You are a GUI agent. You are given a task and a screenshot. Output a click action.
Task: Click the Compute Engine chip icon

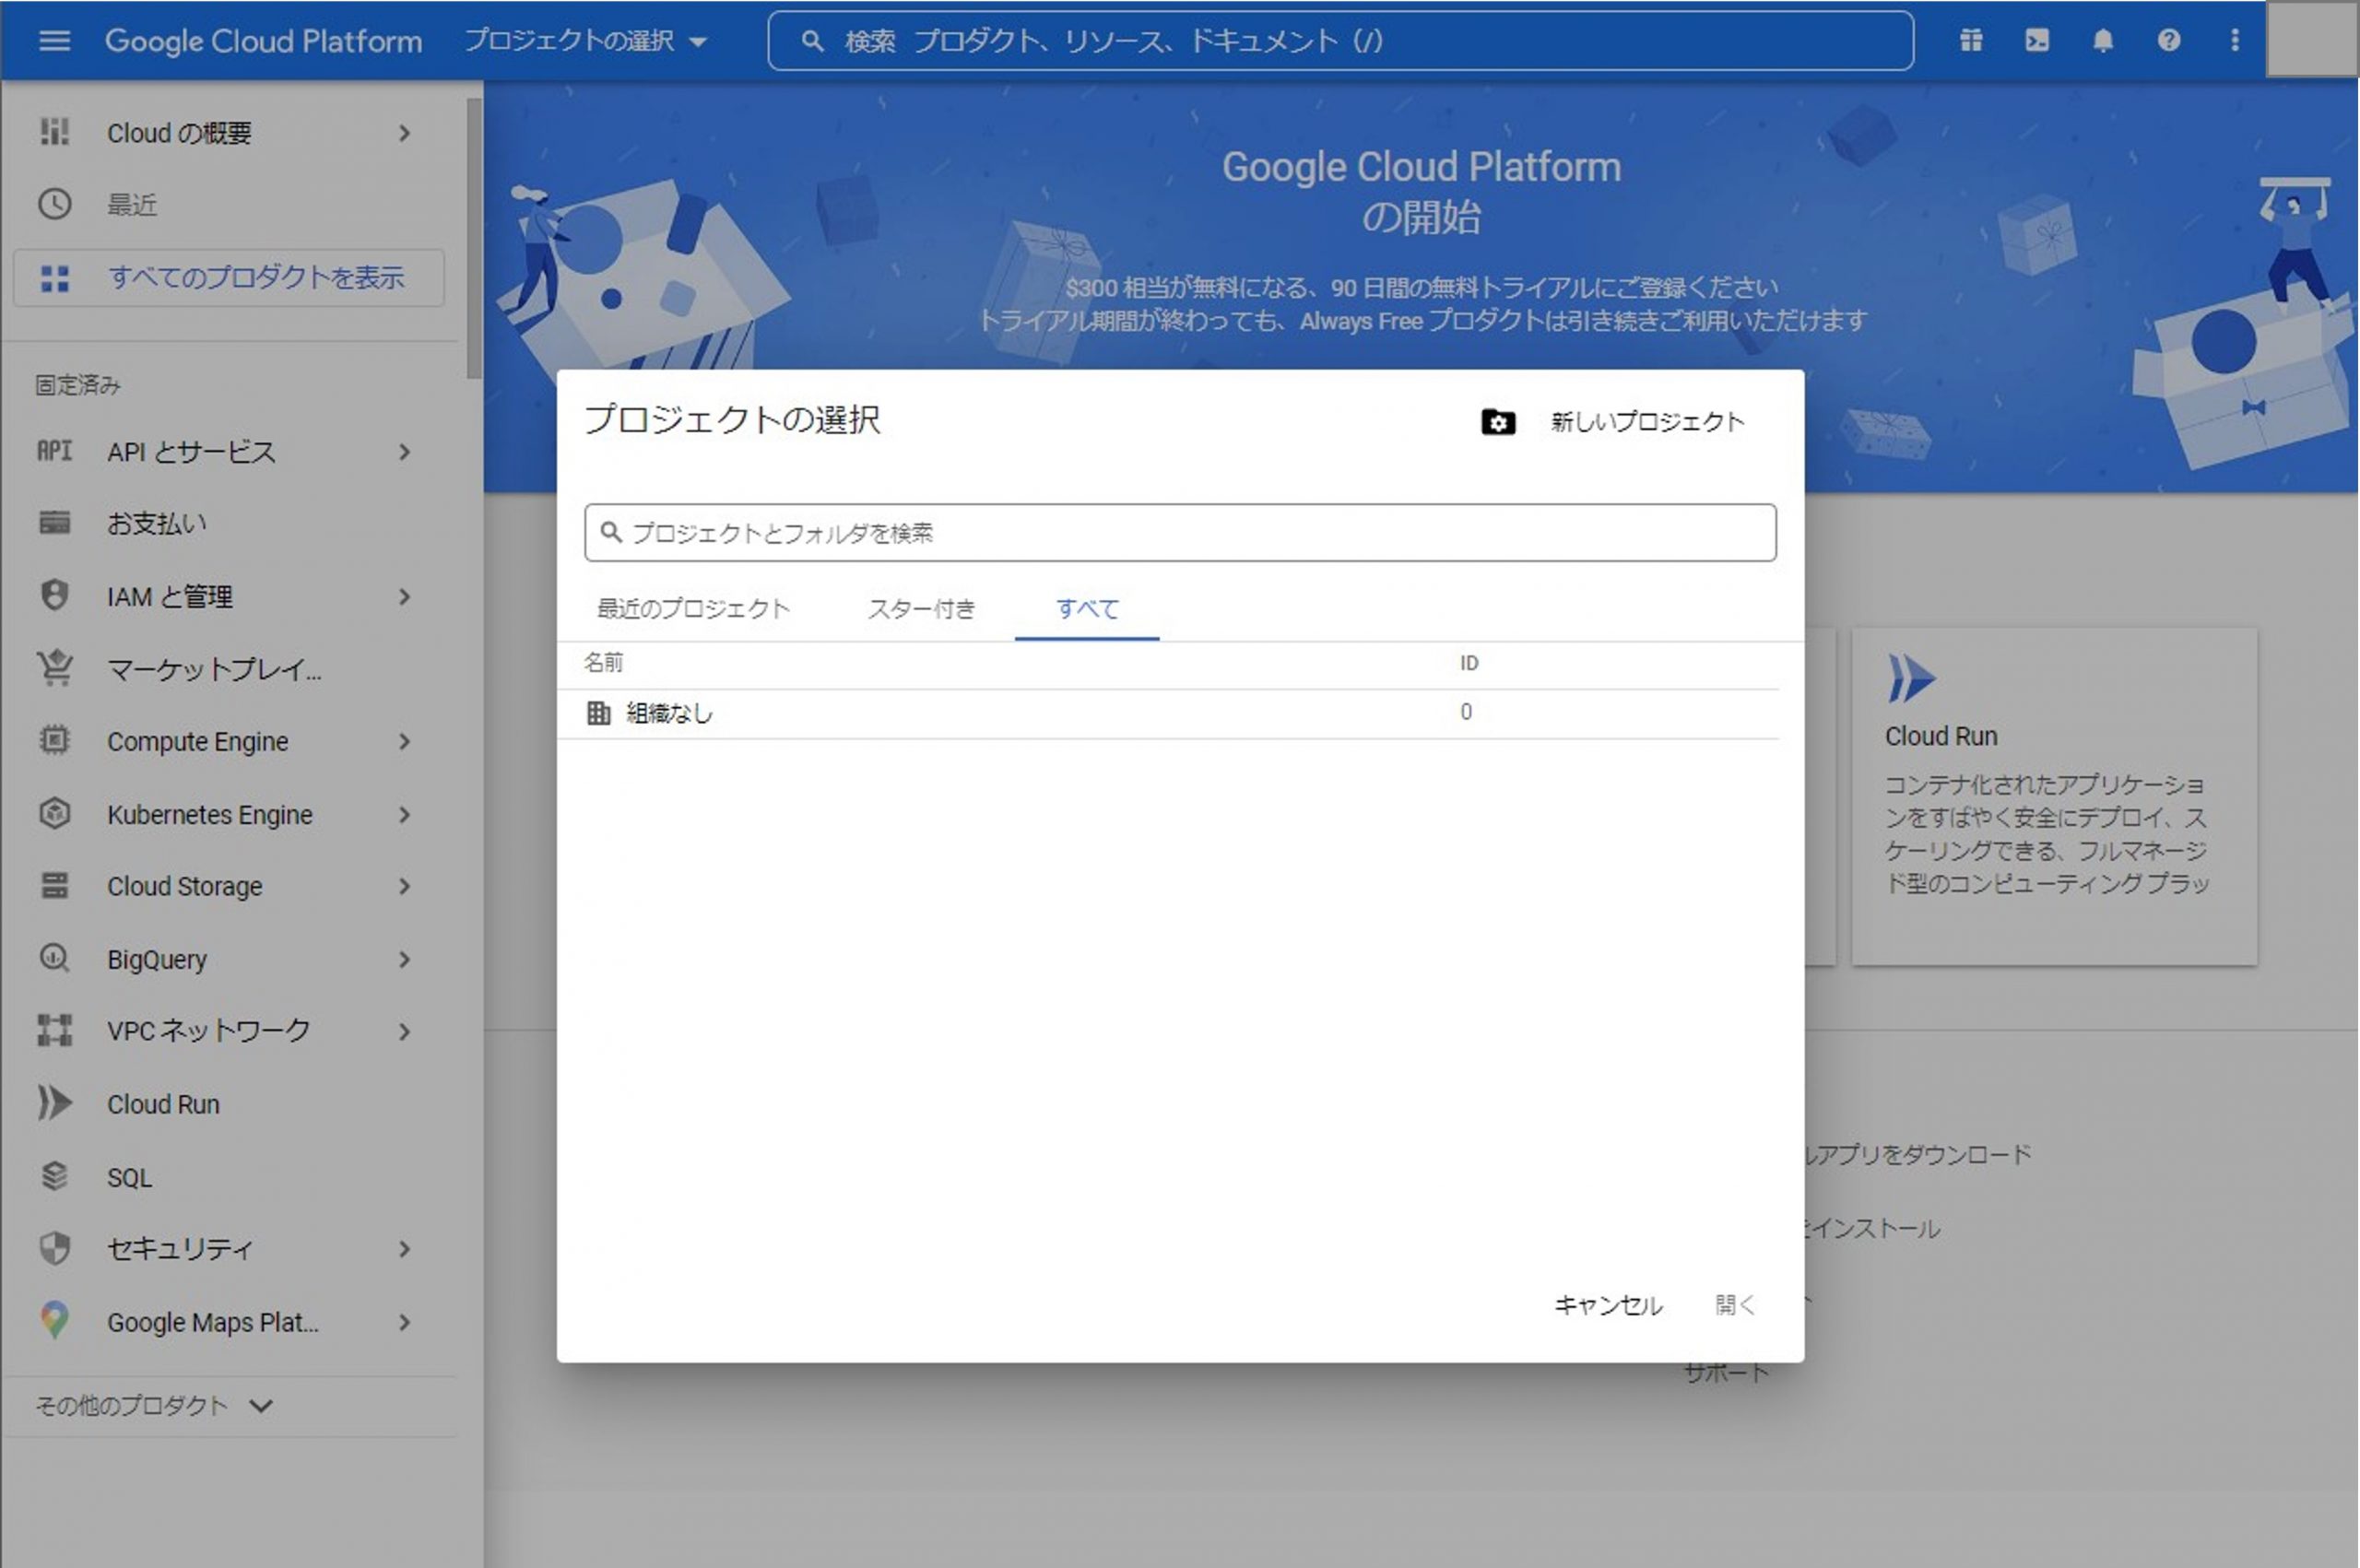click(54, 741)
